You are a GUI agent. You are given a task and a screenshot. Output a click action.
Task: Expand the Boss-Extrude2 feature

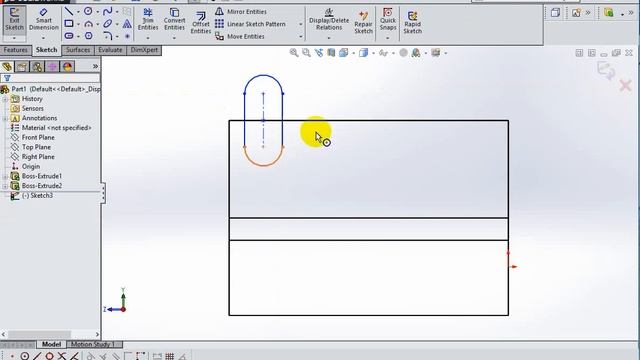click(x=5, y=186)
